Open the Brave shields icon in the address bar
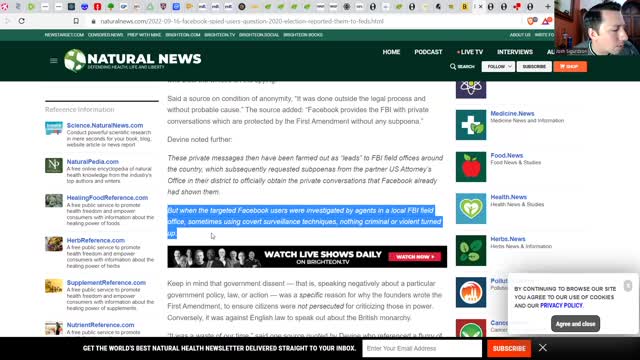This screenshot has width=640, height=360. tap(531, 21)
